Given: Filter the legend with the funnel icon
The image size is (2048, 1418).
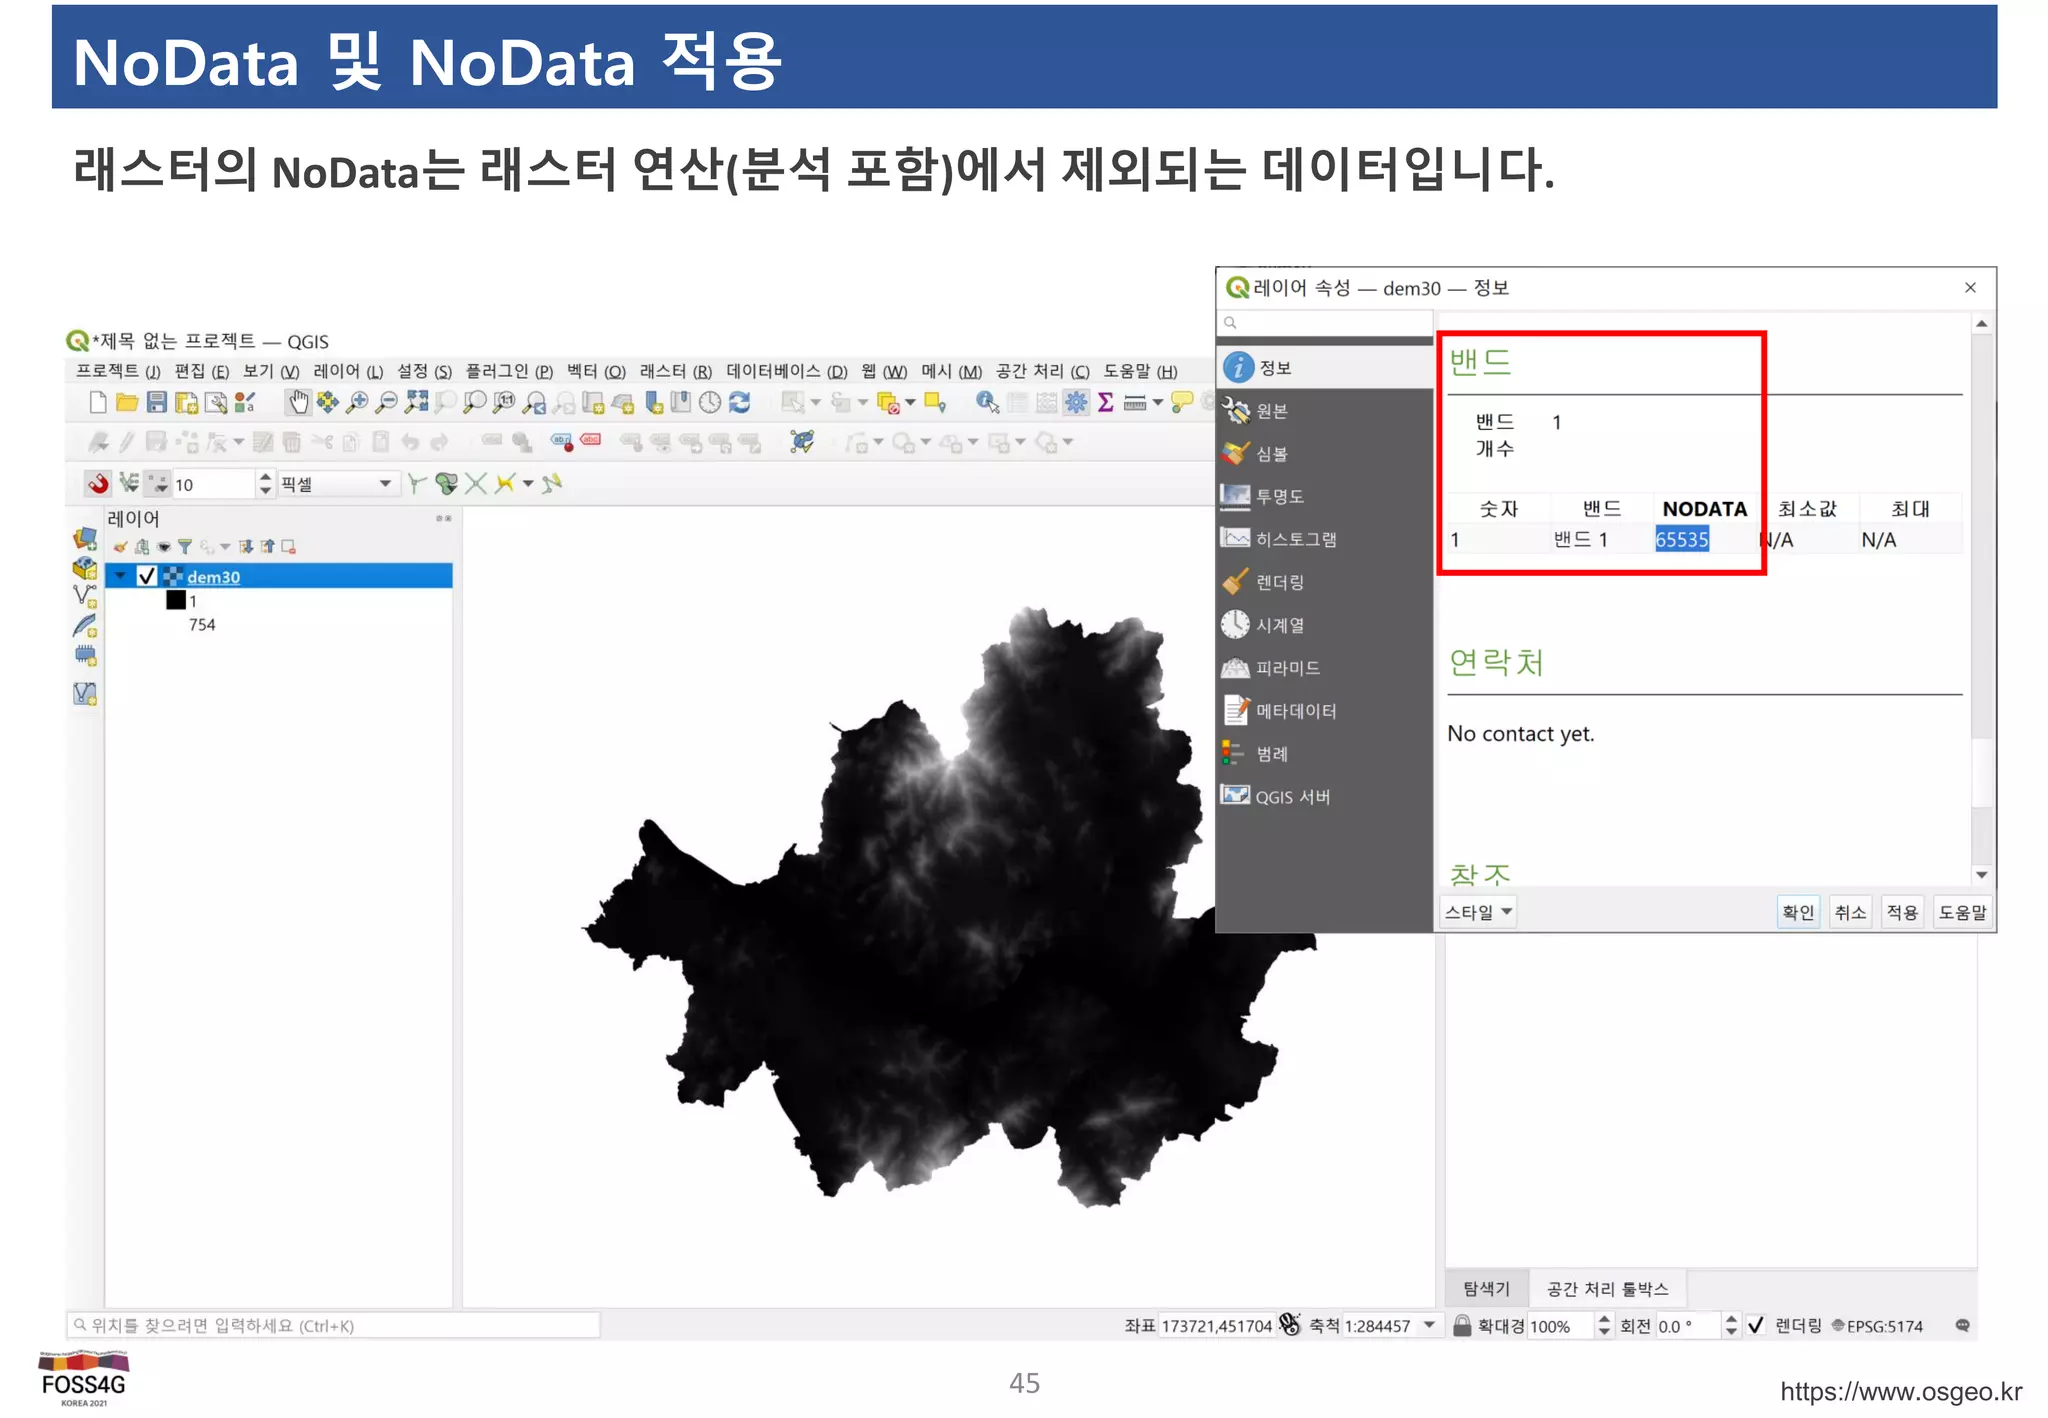Looking at the screenshot, I should (184, 547).
